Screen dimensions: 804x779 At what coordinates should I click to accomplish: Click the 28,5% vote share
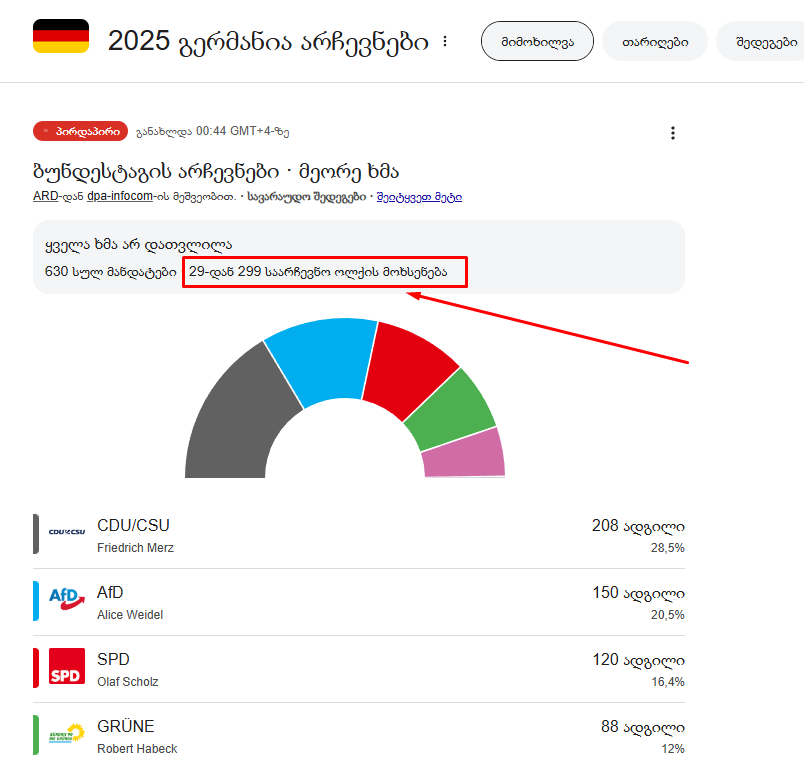click(x=668, y=548)
